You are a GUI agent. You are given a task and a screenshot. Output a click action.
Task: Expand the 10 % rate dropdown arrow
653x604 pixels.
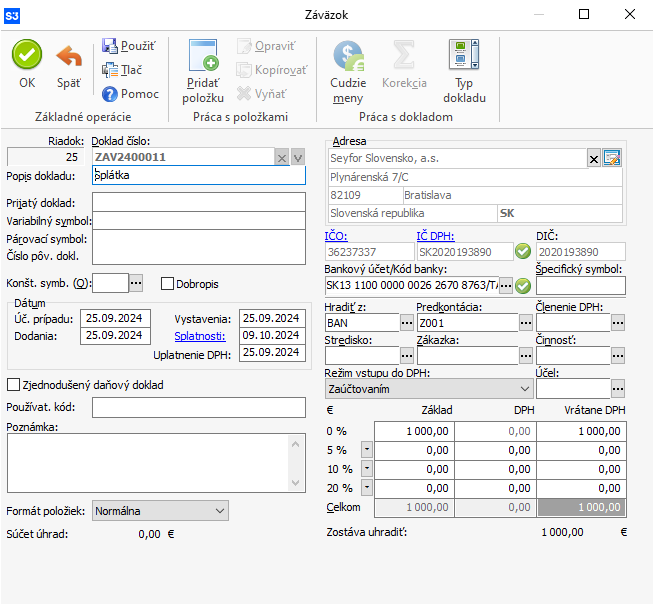click(x=366, y=468)
